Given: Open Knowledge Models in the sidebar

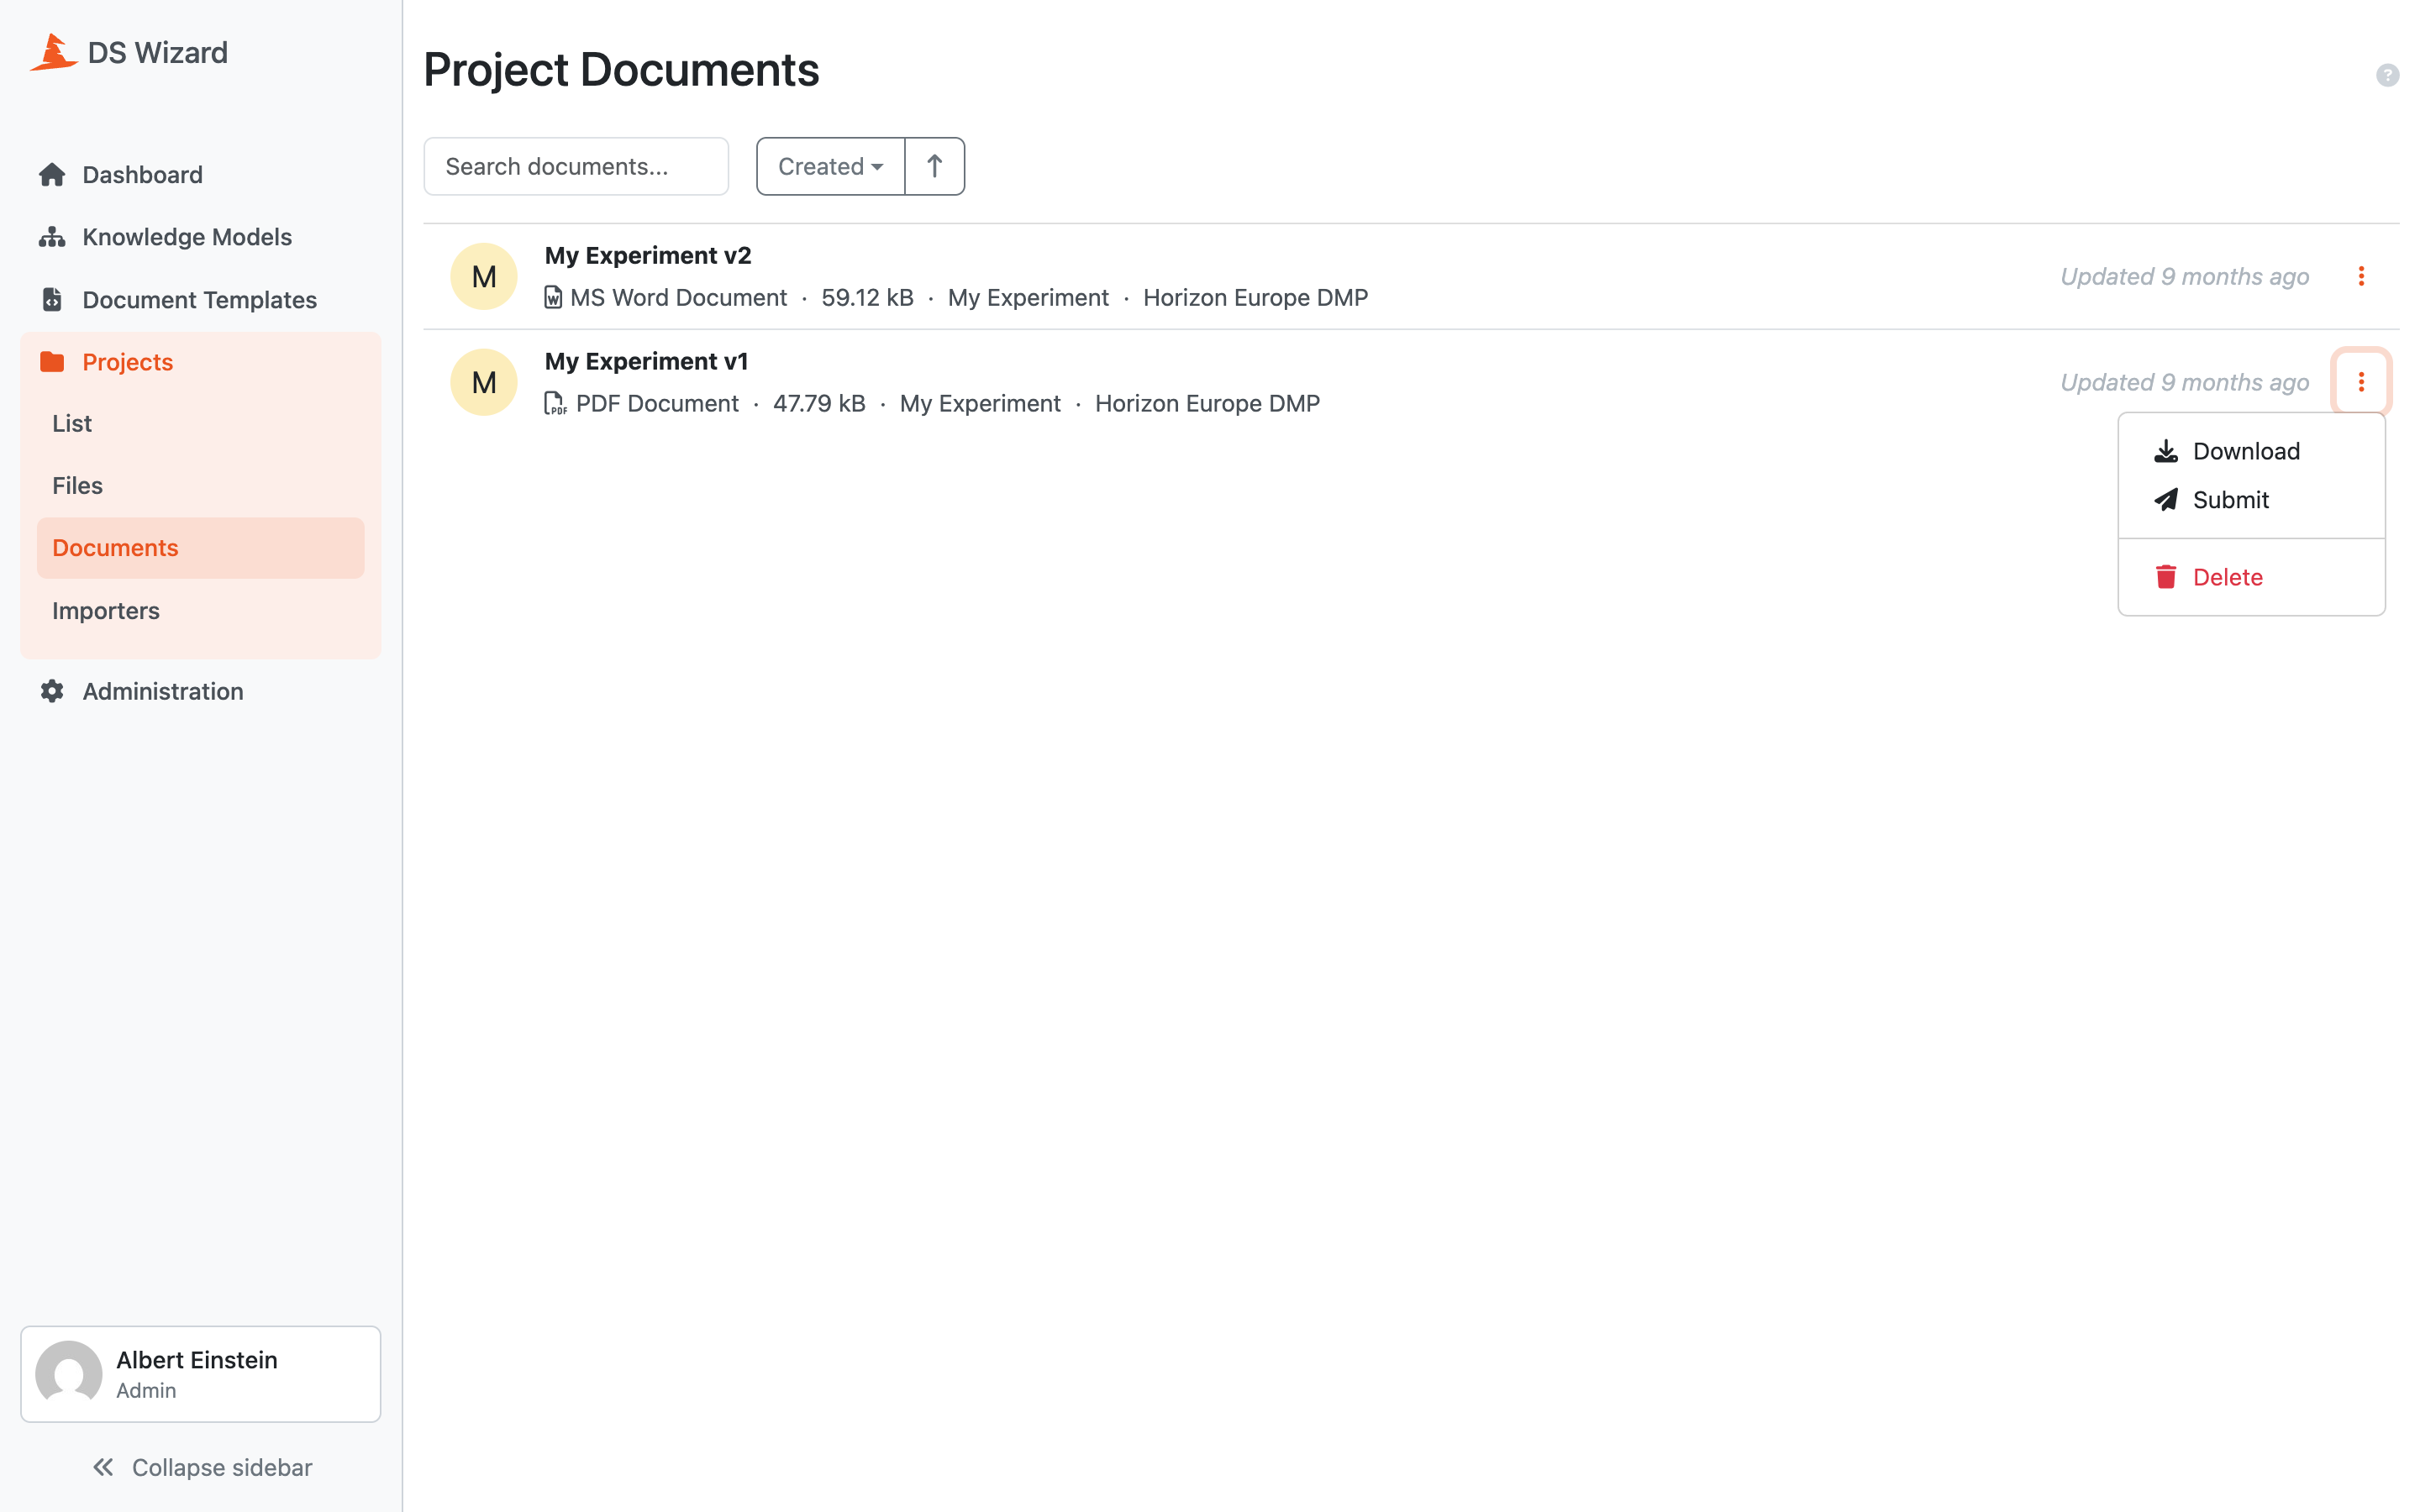Looking at the screenshot, I should (200, 237).
